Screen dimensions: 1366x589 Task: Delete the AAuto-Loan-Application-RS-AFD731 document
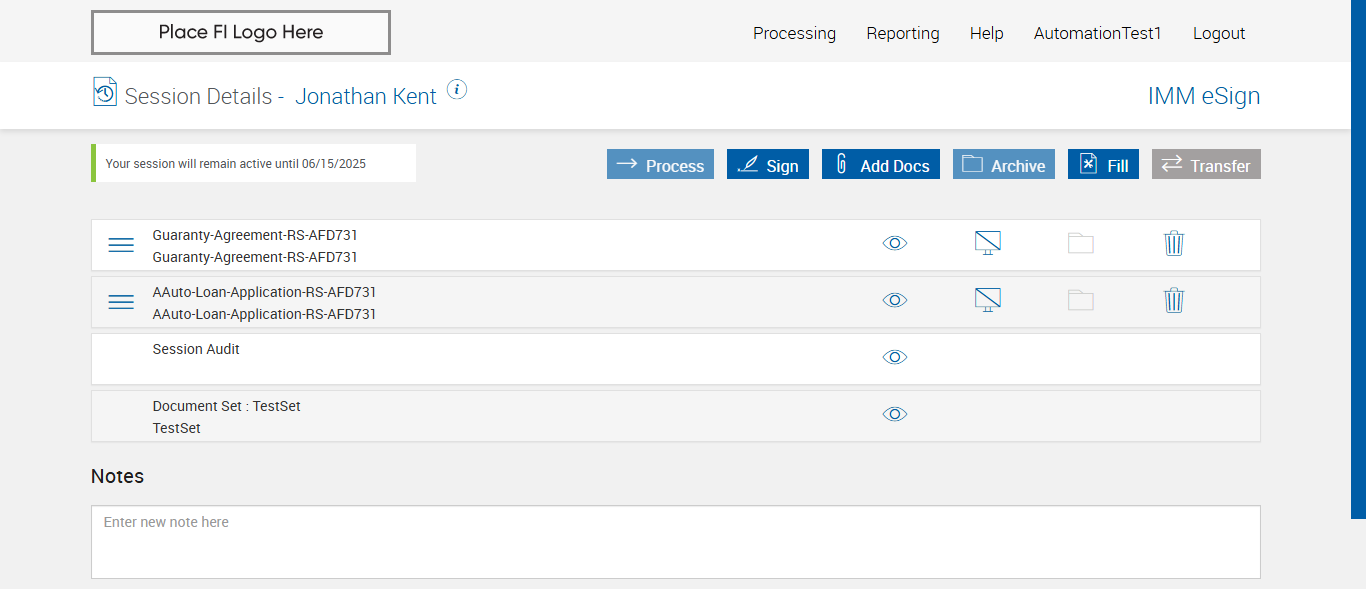click(x=1174, y=300)
